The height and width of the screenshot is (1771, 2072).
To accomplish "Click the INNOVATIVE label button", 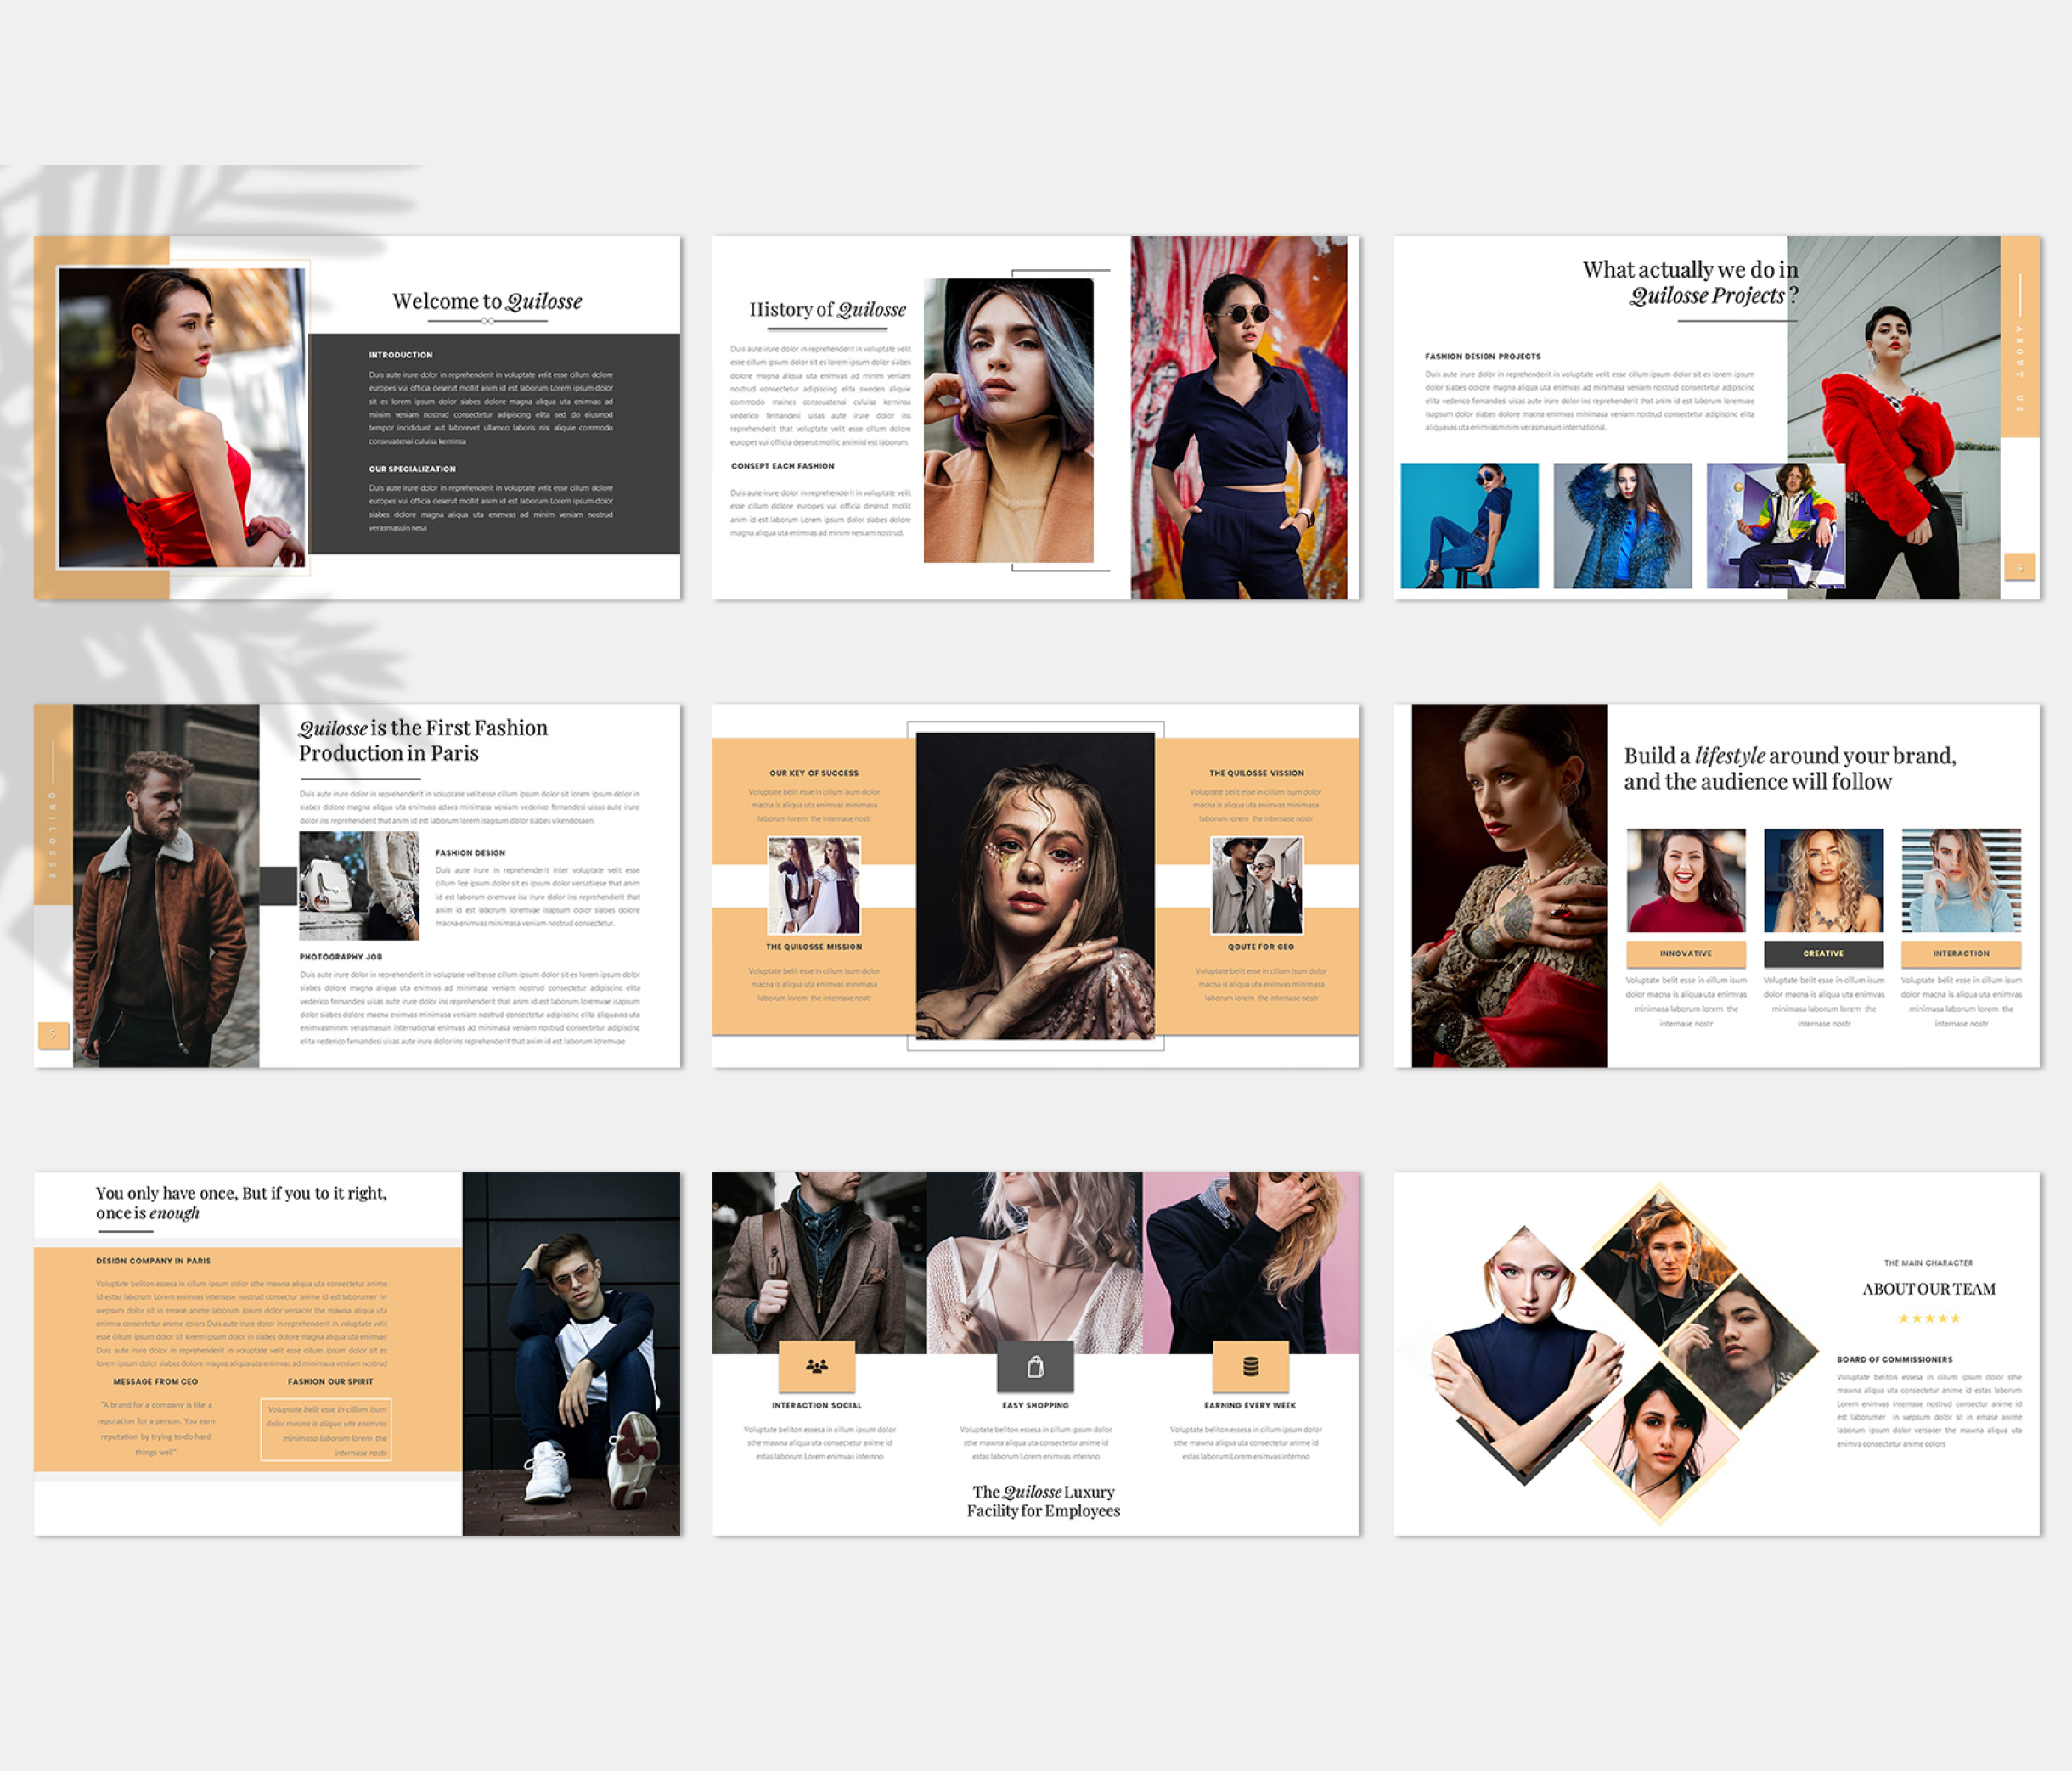I will pos(1686,953).
